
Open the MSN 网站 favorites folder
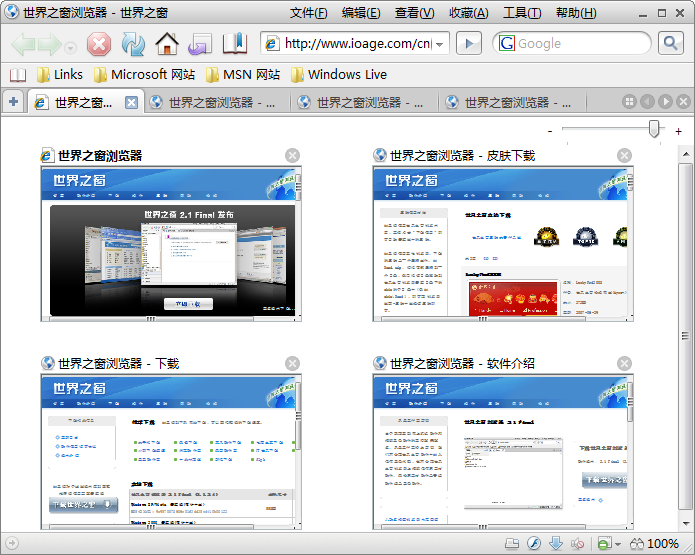243,74
